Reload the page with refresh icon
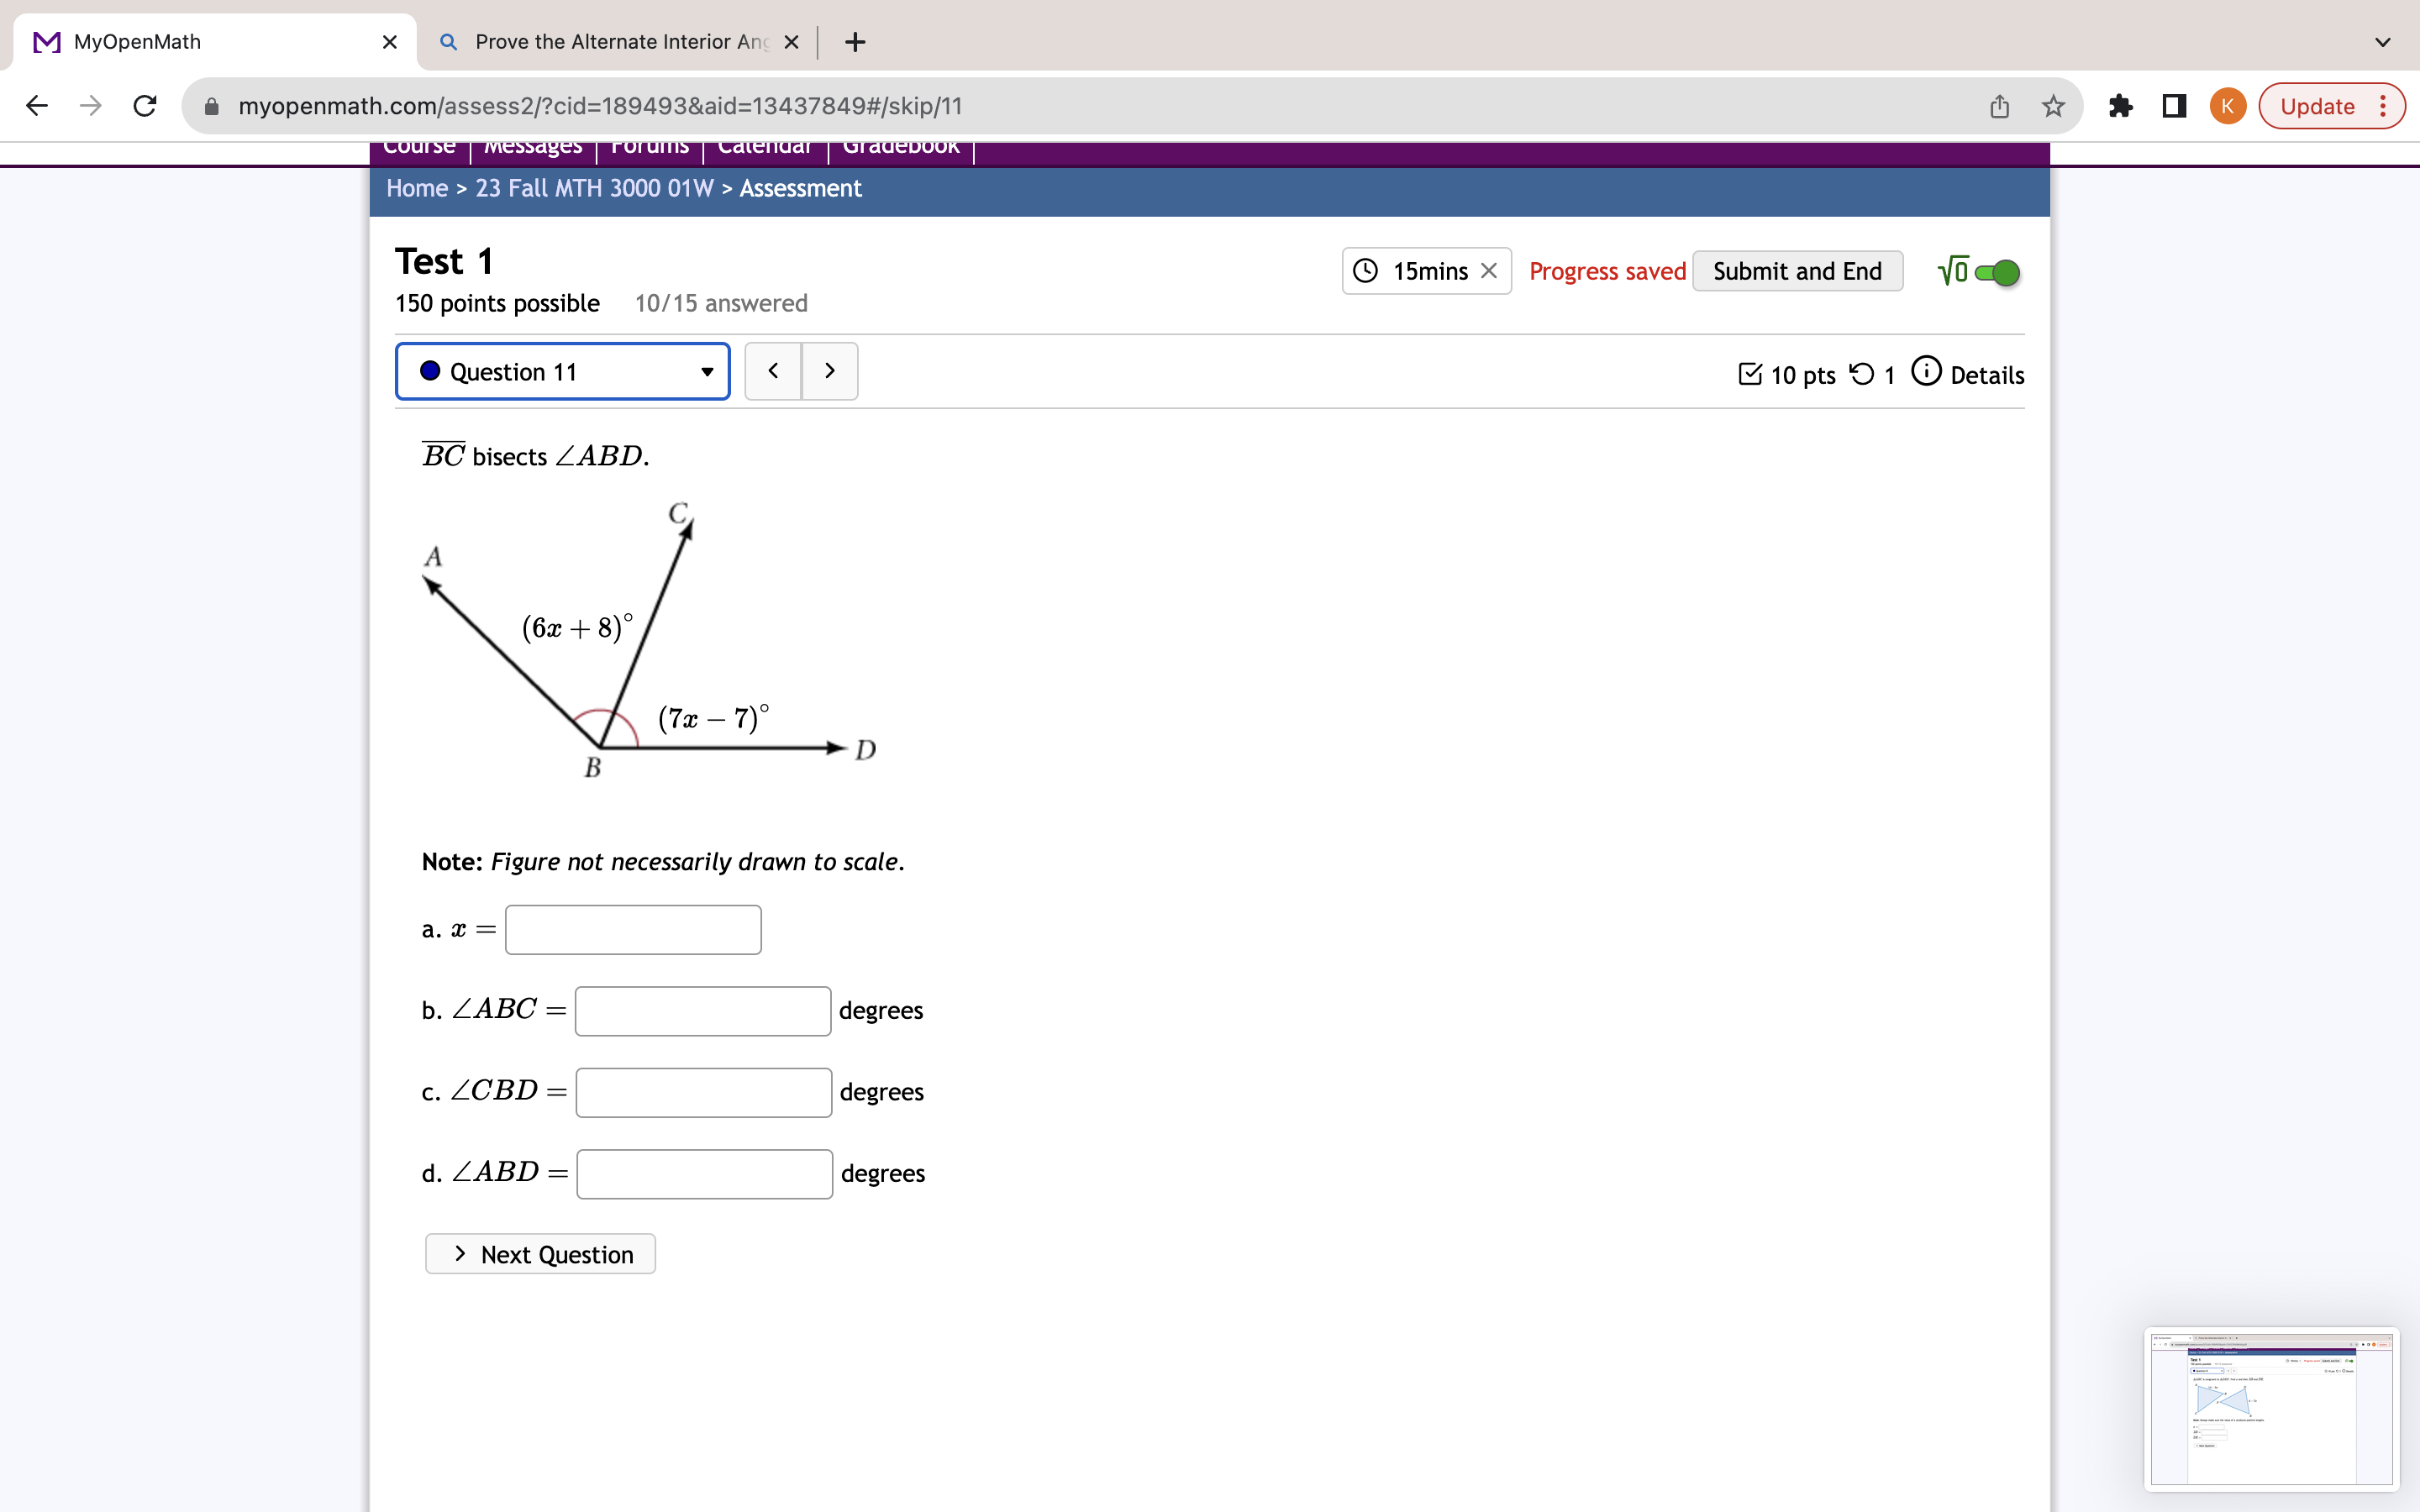Image resolution: width=2420 pixels, height=1512 pixels. tap(145, 106)
